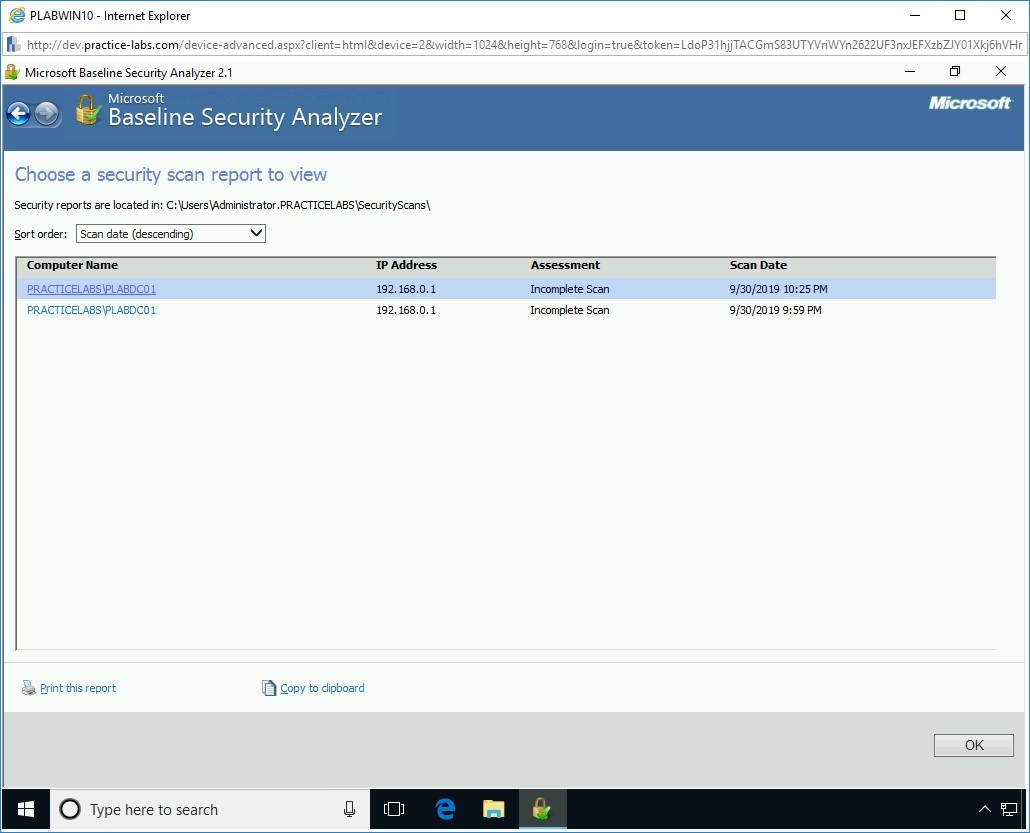Click the Baseline Security Analyzer padlock logo
This screenshot has width=1030, height=833.
[x=87, y=111]
